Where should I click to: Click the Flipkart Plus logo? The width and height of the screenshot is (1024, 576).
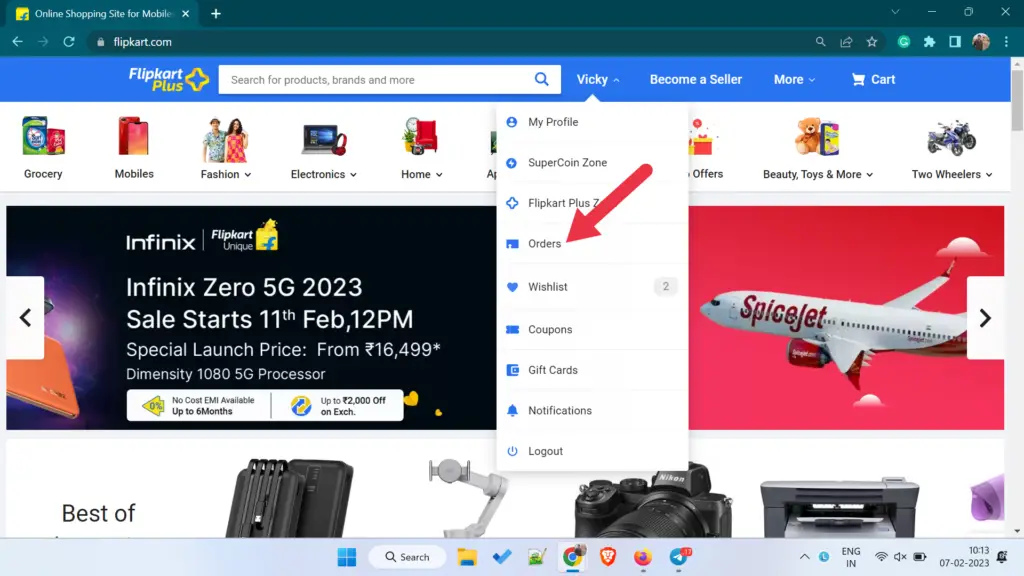pos(168,79)
